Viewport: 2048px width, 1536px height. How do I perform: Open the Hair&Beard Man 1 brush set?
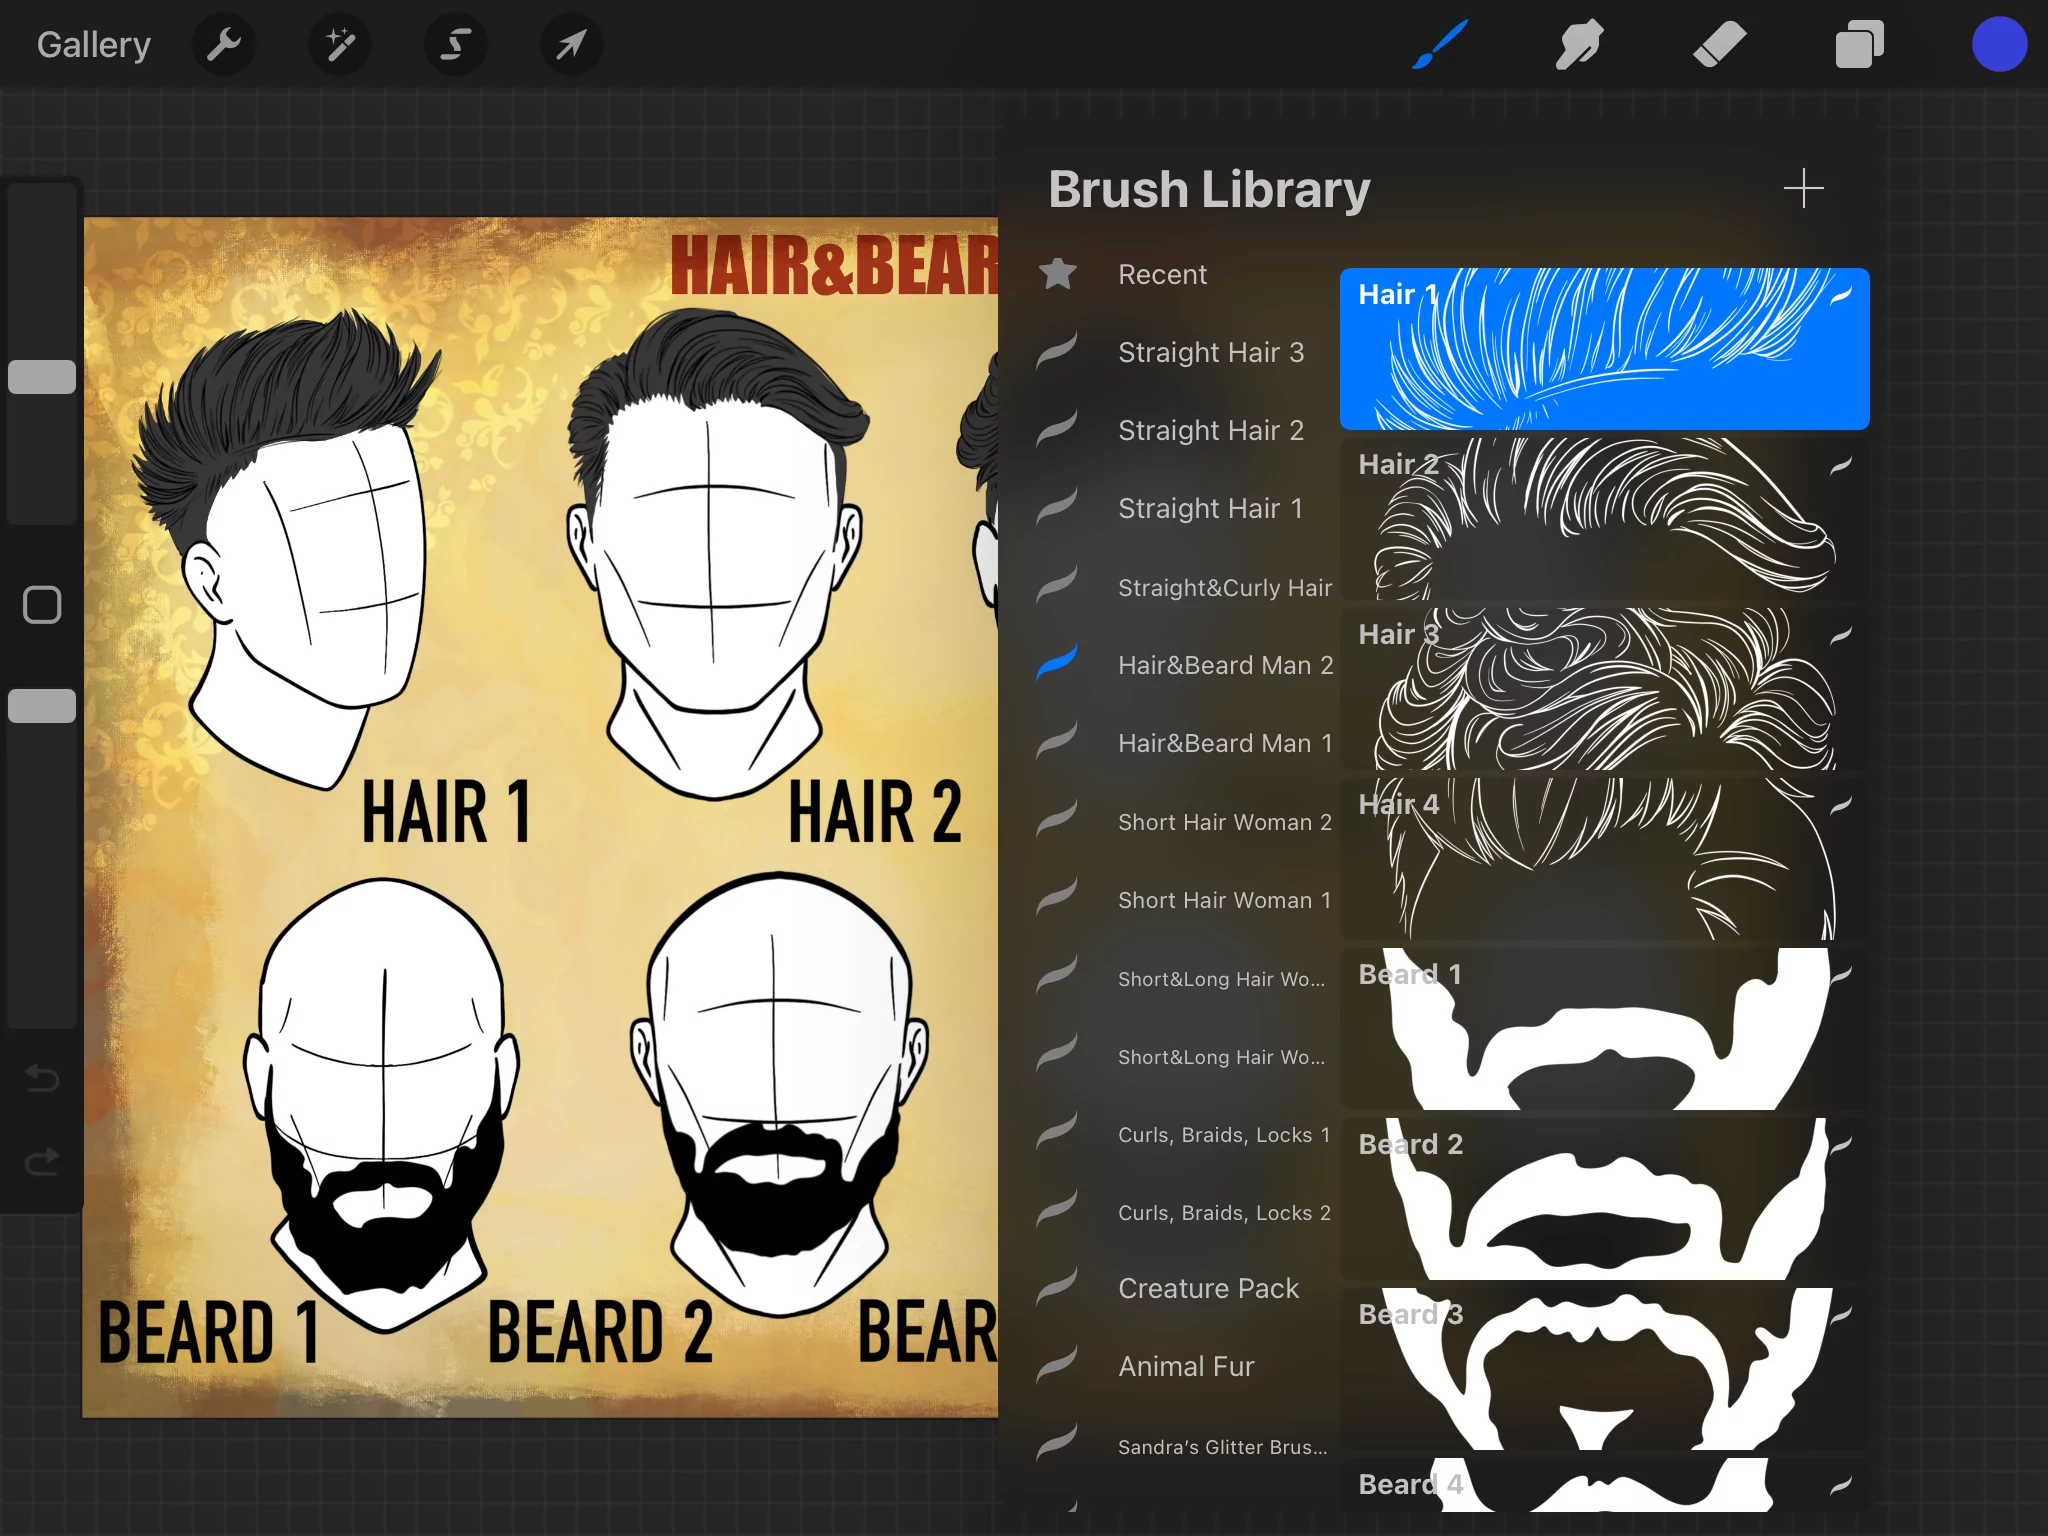pos(1225,743)
